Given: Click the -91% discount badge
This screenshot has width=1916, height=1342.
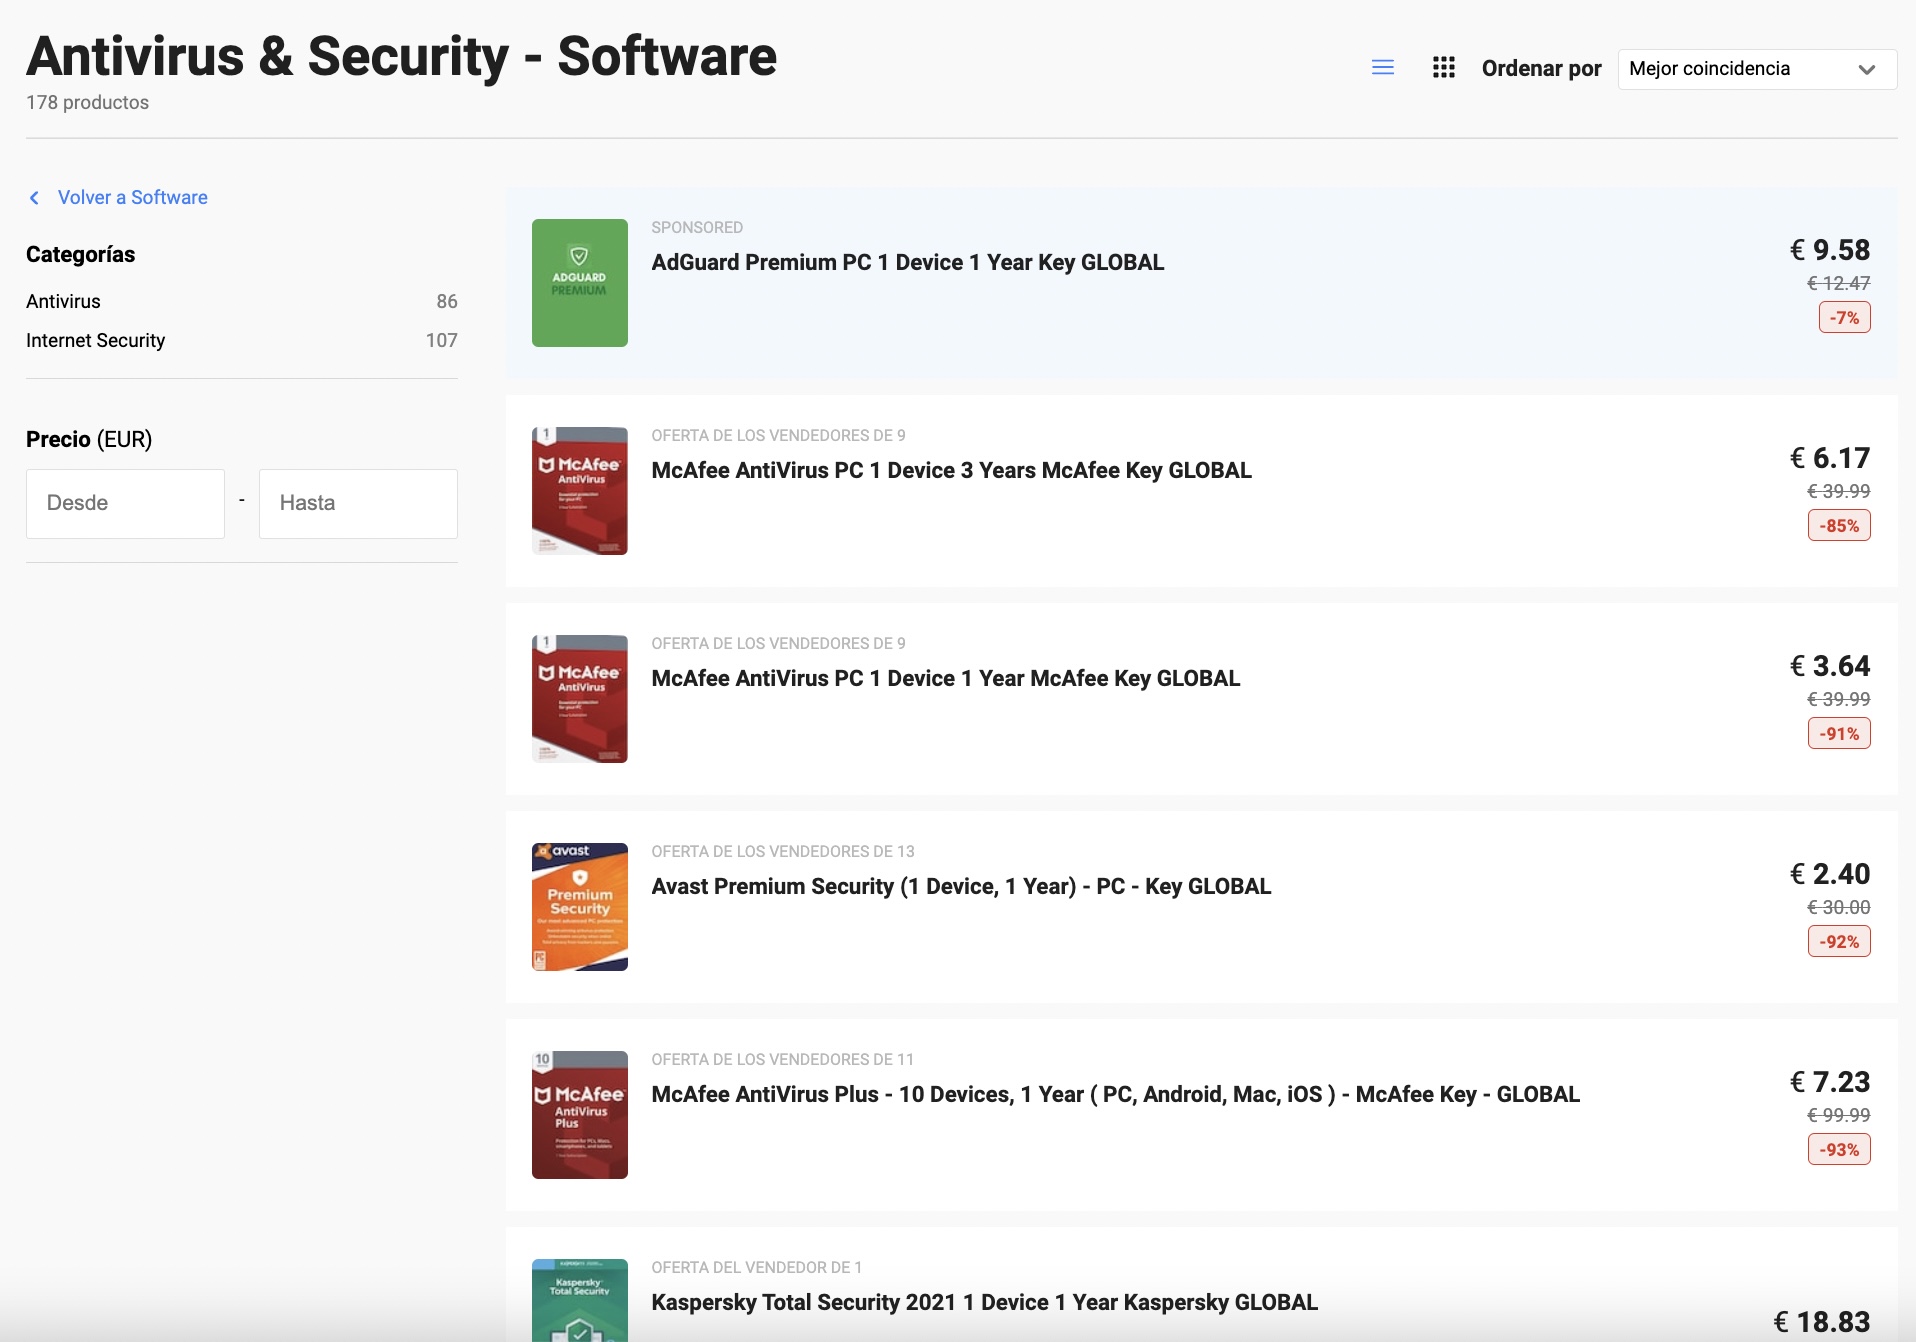Looking at the screenshot, I should [x=1839, y=734].
